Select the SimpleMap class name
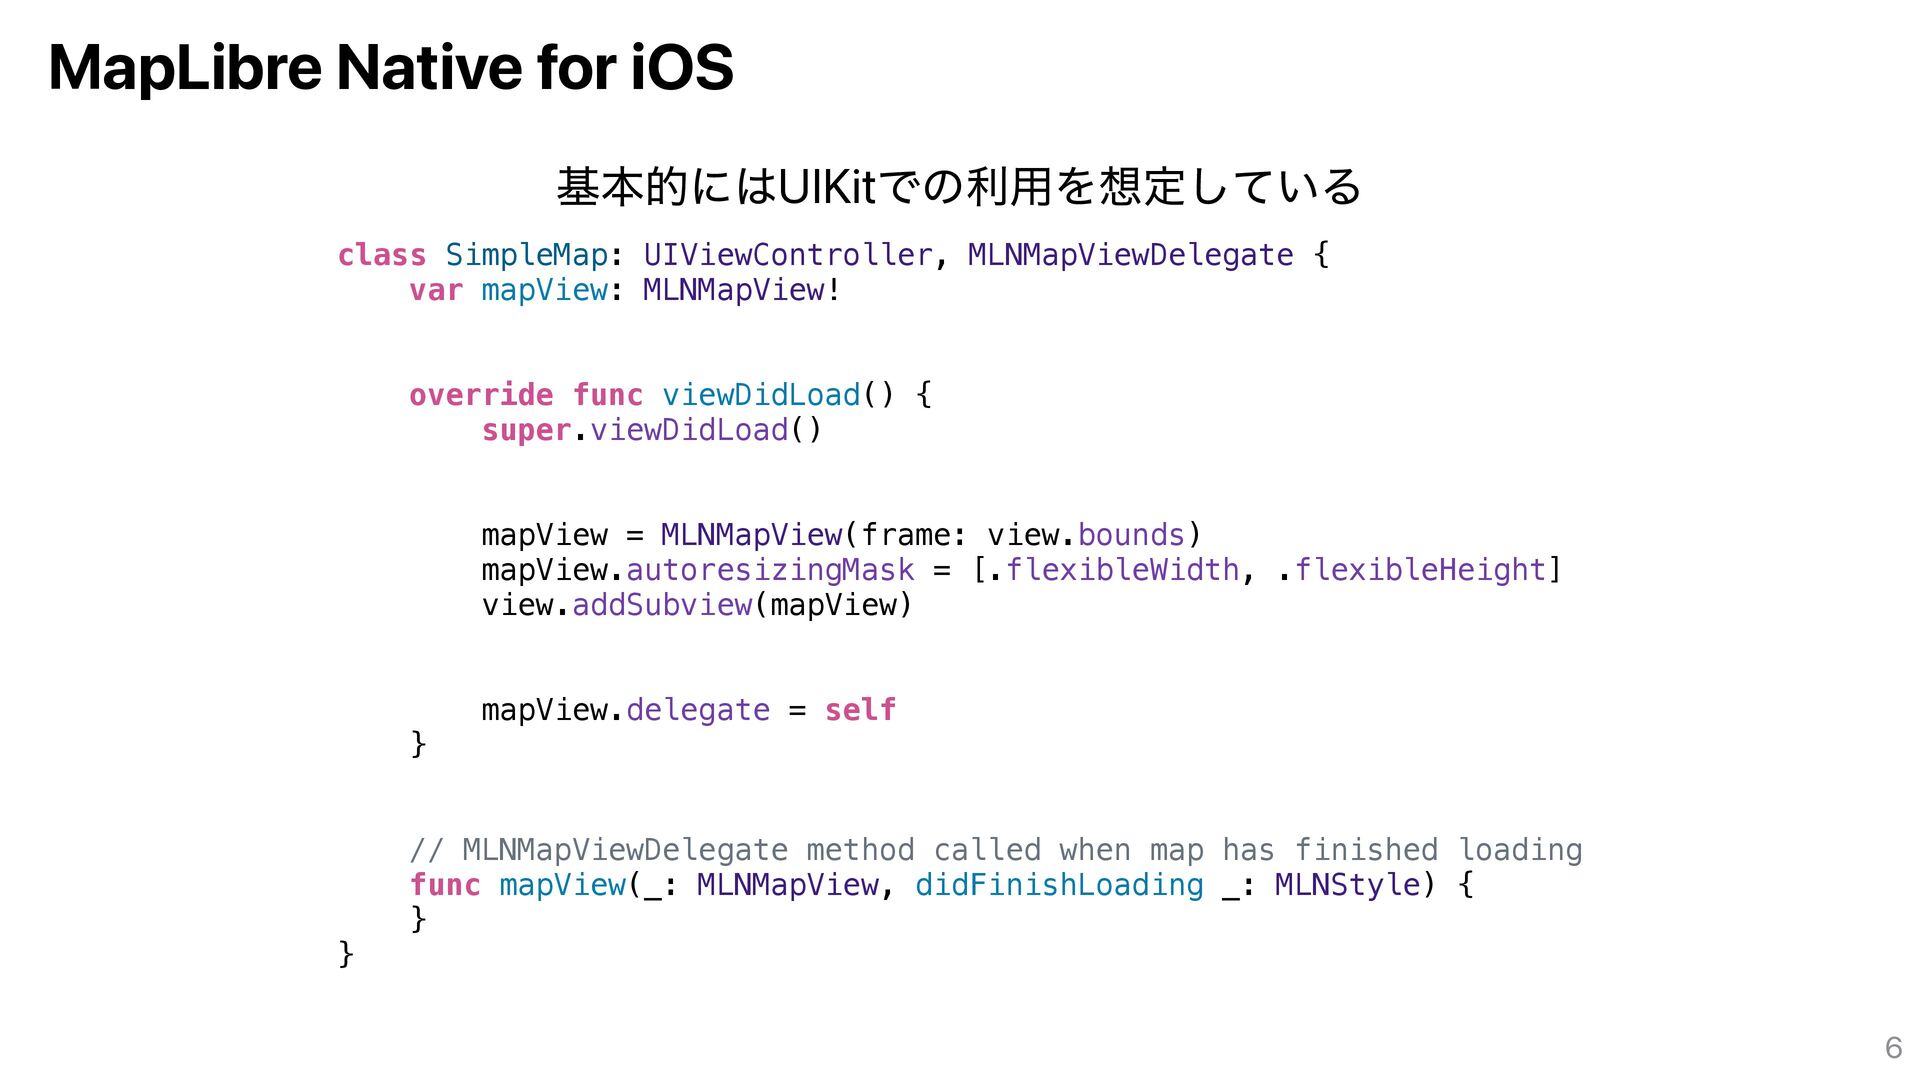 (x=526, y=255)
